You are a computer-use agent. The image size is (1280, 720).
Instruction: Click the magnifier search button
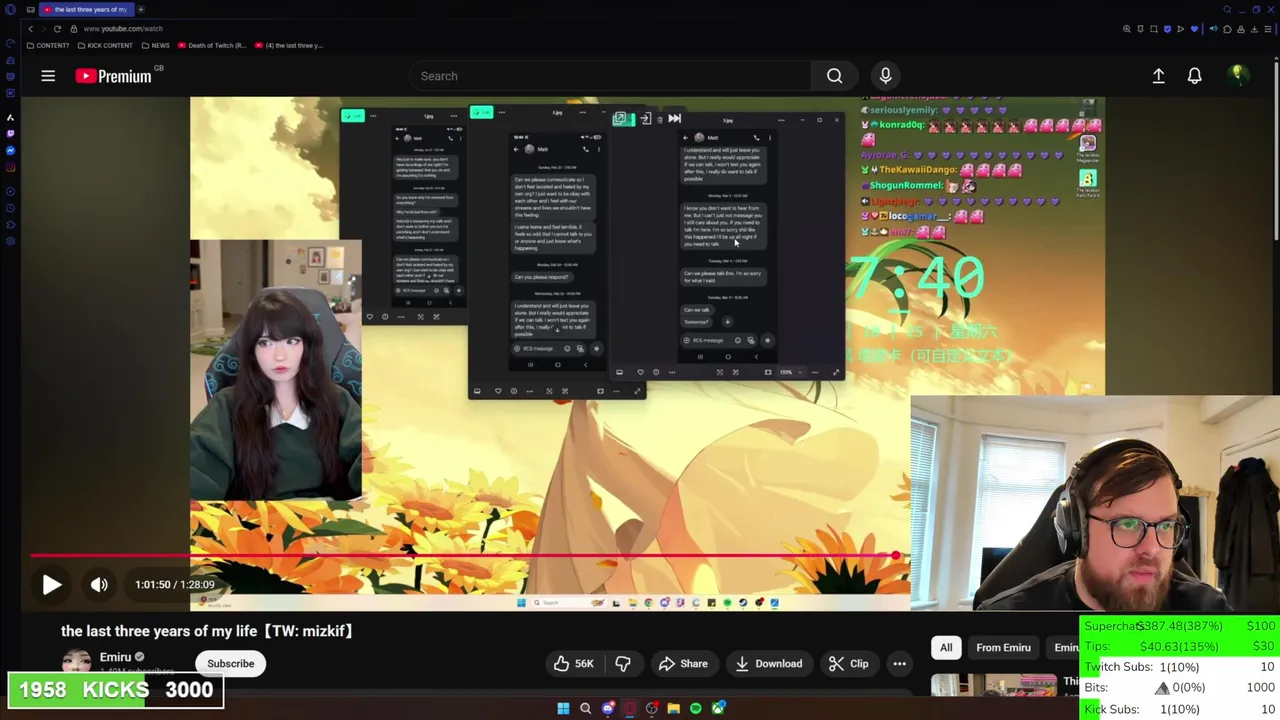834,76
